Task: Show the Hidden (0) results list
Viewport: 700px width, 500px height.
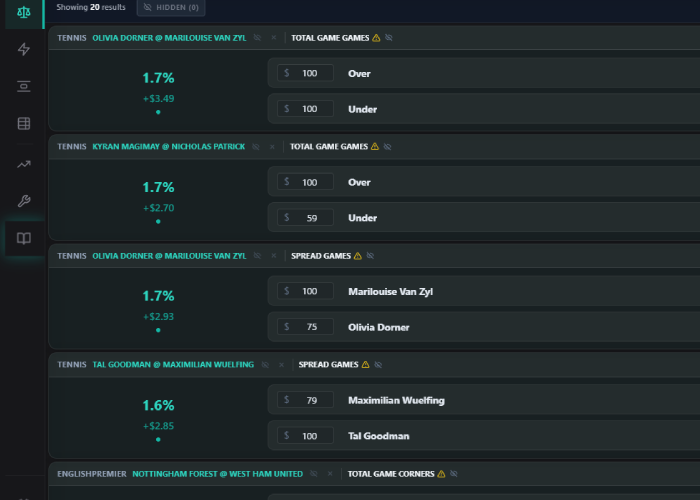Action: click(171, 8)
